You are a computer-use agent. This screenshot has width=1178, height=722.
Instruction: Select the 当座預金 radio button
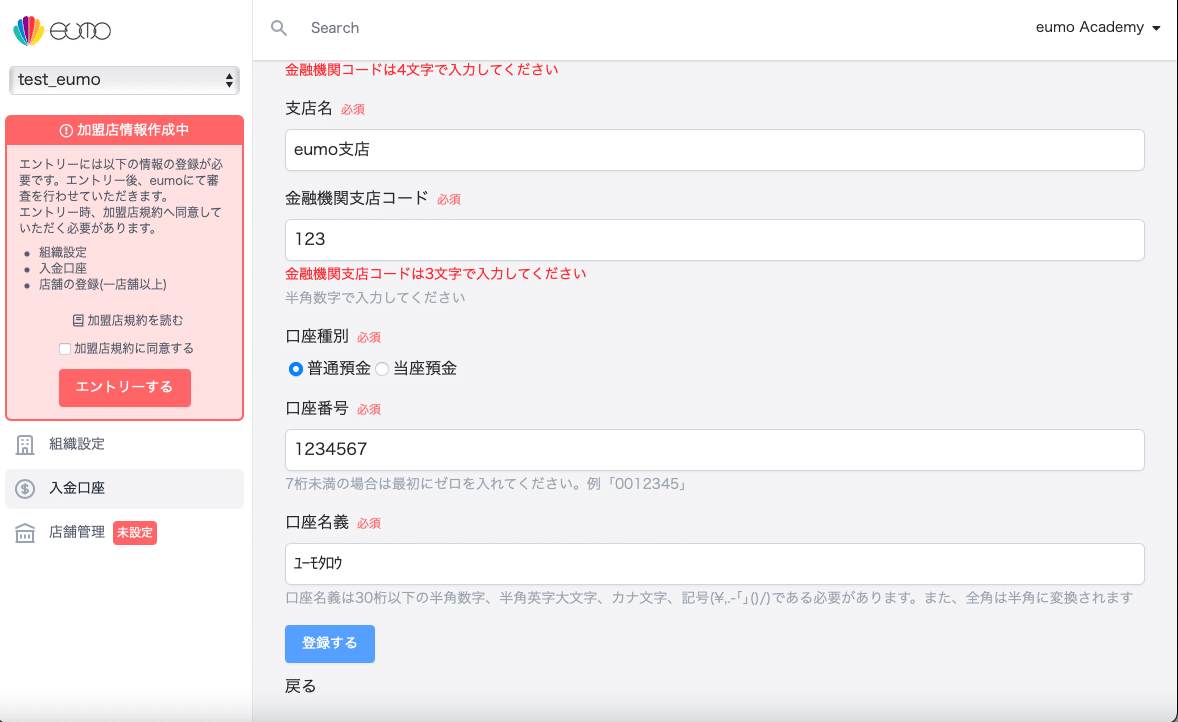382,369
